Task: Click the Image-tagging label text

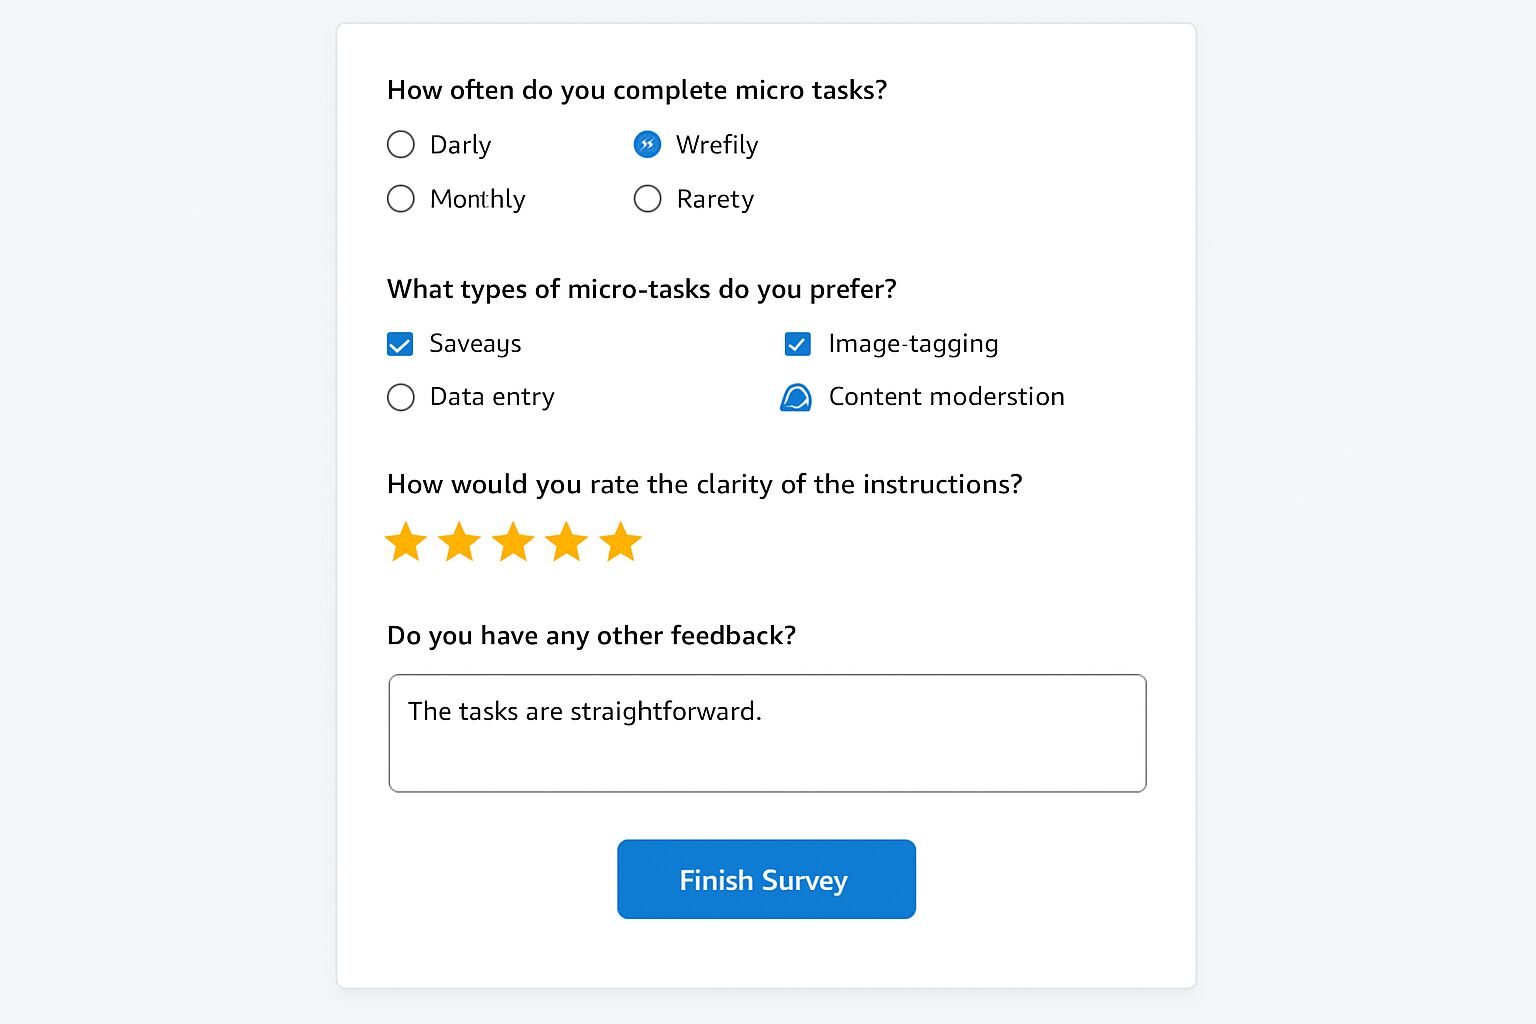Action: [x=913, y=344]
